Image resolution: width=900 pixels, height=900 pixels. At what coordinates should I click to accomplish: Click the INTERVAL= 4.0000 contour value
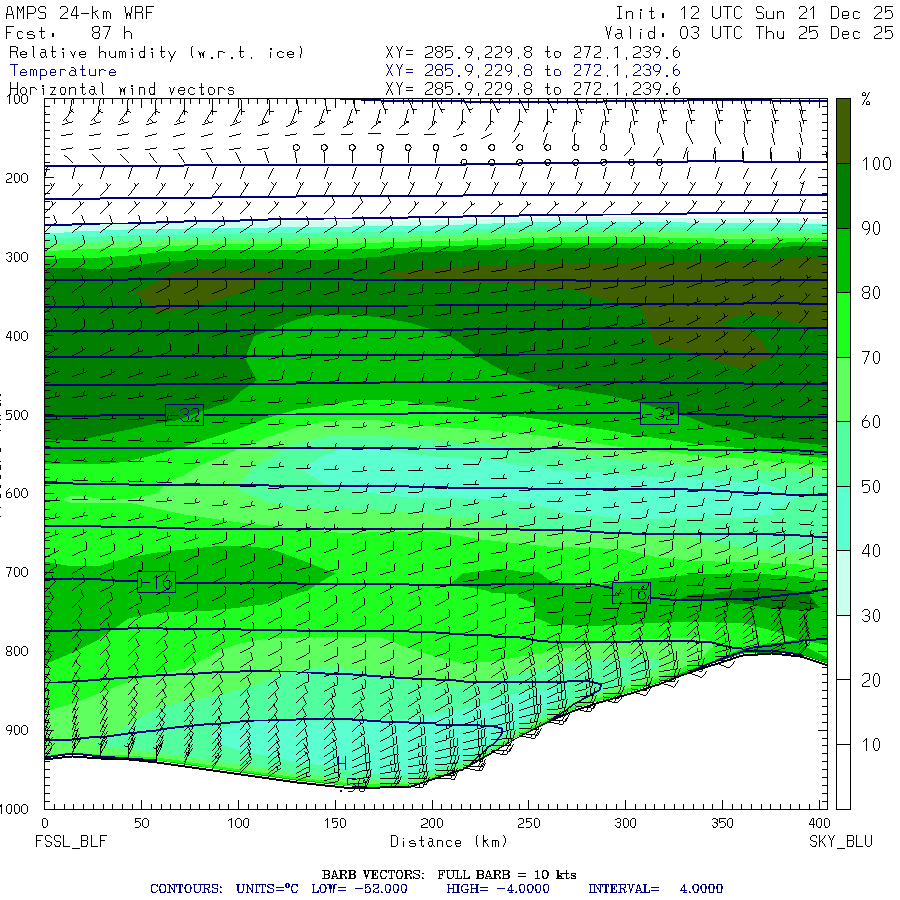coord(655,889)
